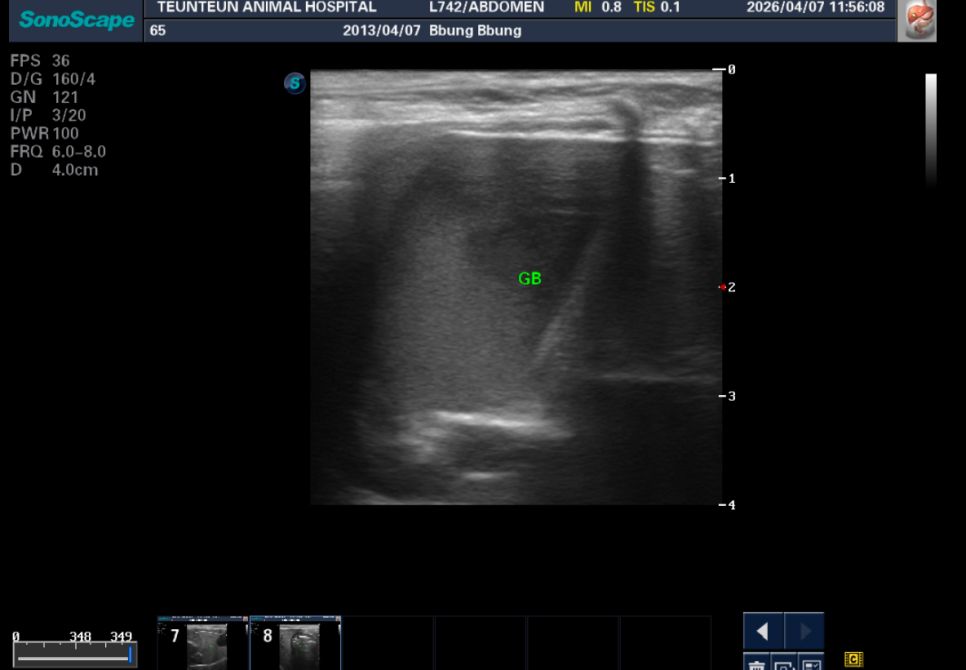Screen dimensions: 966x670
Task: Click the grayscale bar beside the image
Action: click(931, 129)
